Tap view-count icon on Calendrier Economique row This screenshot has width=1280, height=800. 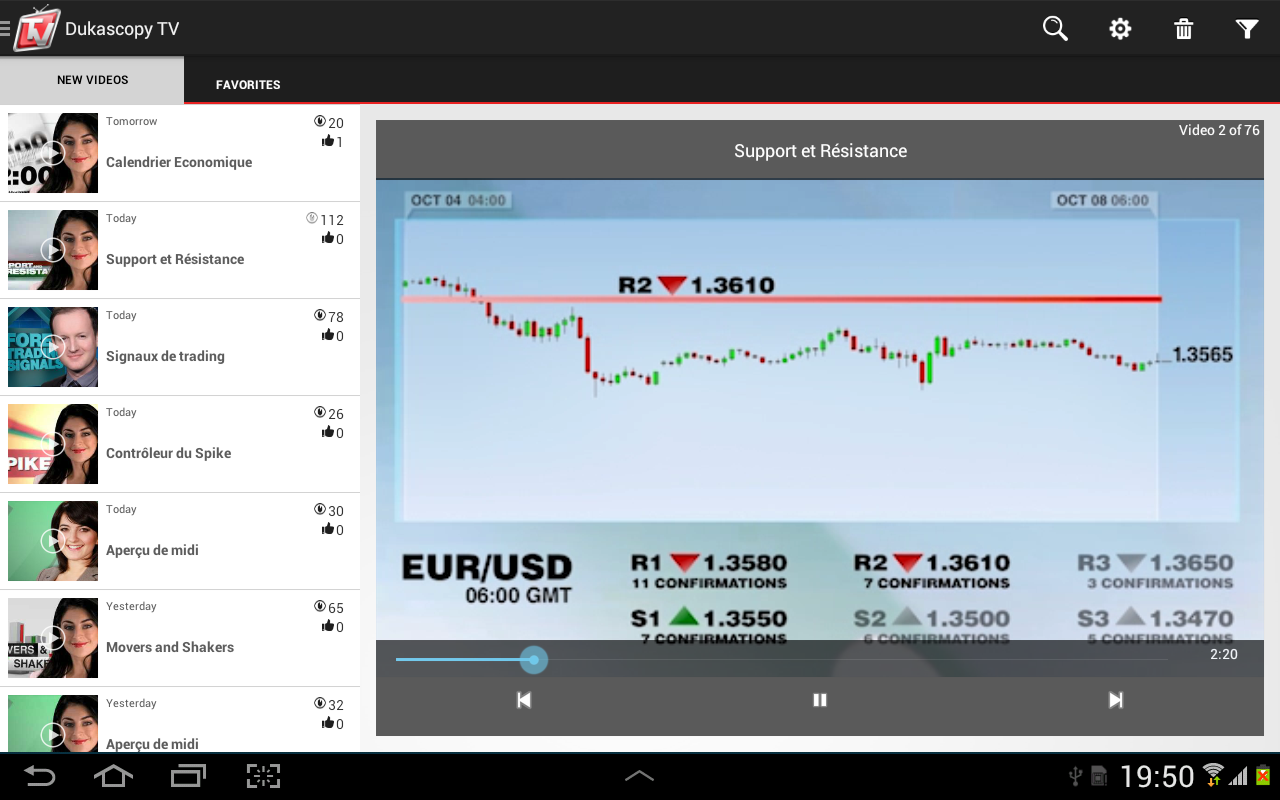click(320, 122)
